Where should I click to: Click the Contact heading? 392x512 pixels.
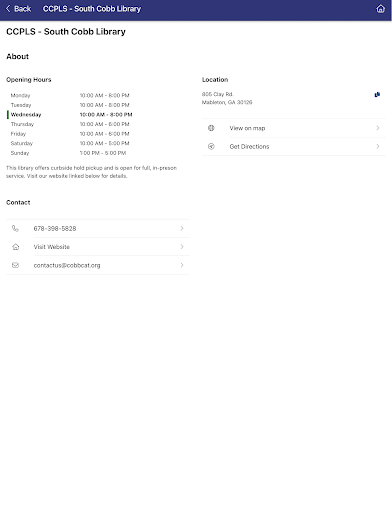tap(18, 202)
